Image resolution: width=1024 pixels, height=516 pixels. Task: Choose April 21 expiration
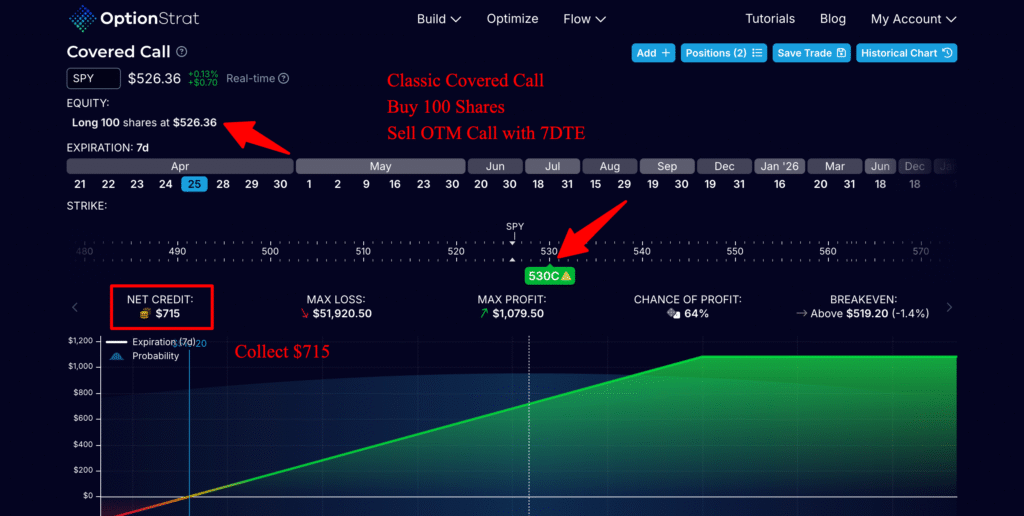pyautogui.click(x=80, y=184)
